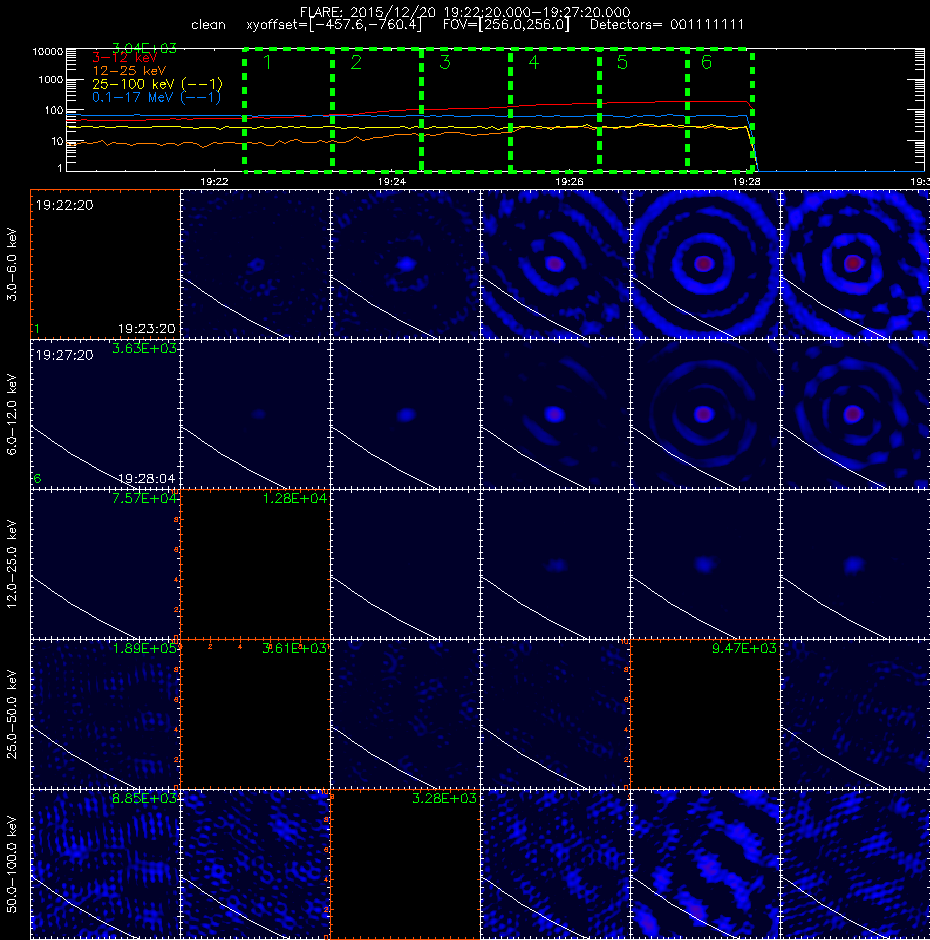
Task: Click the 6.0-12.0 keV row label
Action: point(11,414)
